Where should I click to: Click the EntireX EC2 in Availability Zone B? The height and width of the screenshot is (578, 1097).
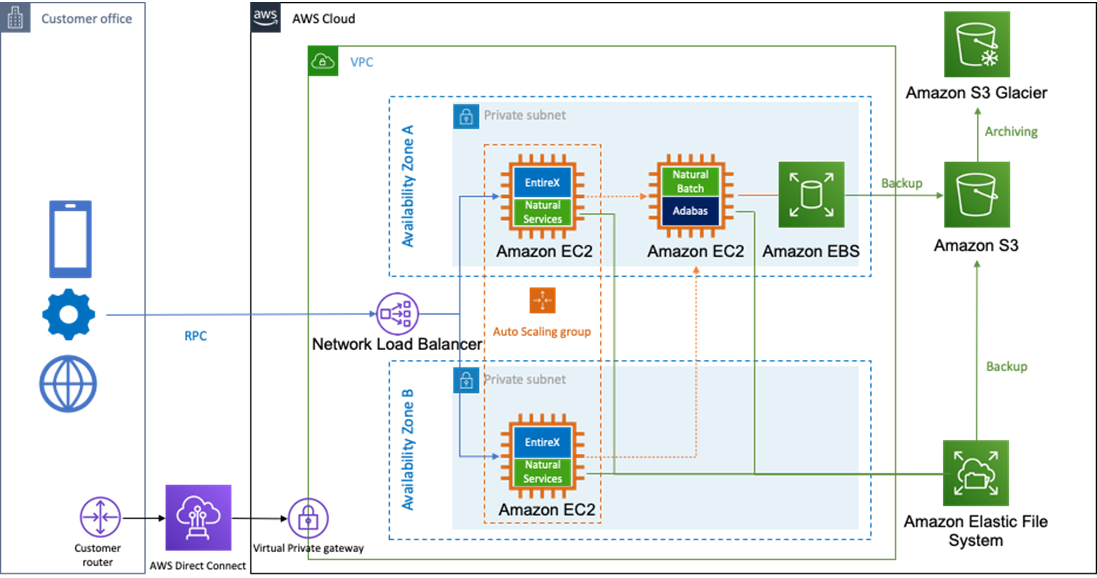pos(543,456)
